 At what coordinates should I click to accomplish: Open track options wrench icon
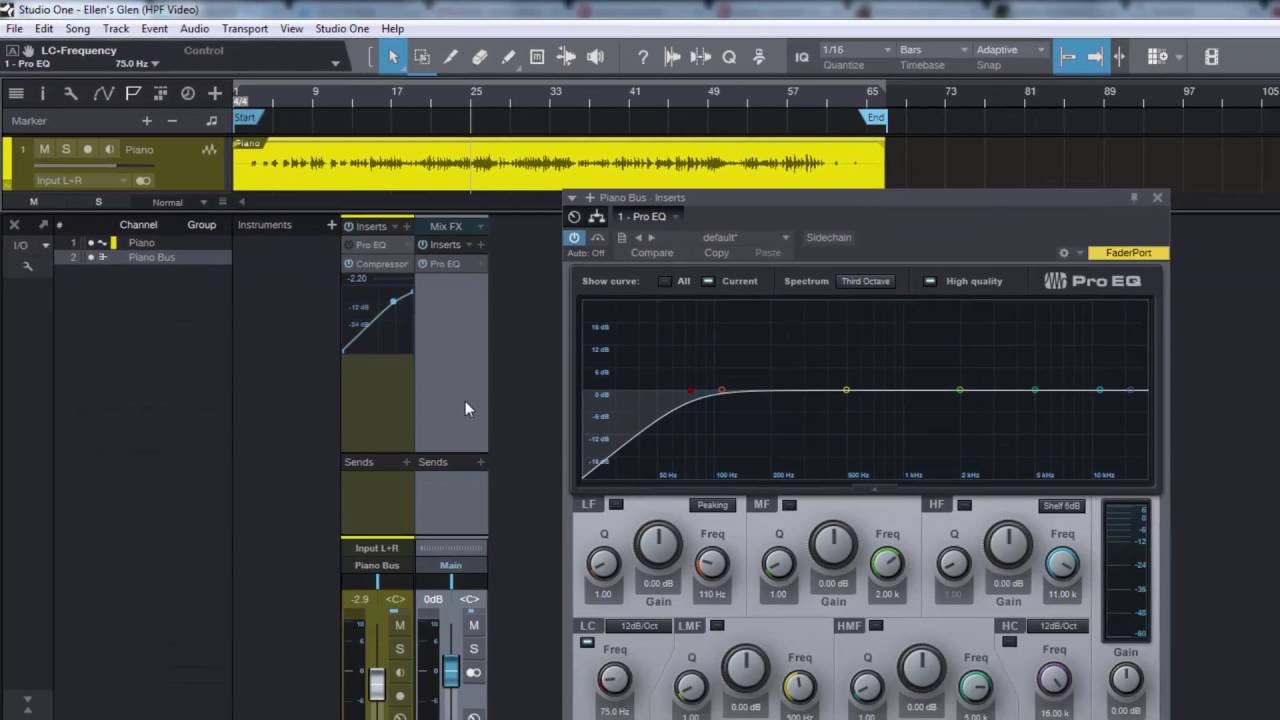(71, 93)
